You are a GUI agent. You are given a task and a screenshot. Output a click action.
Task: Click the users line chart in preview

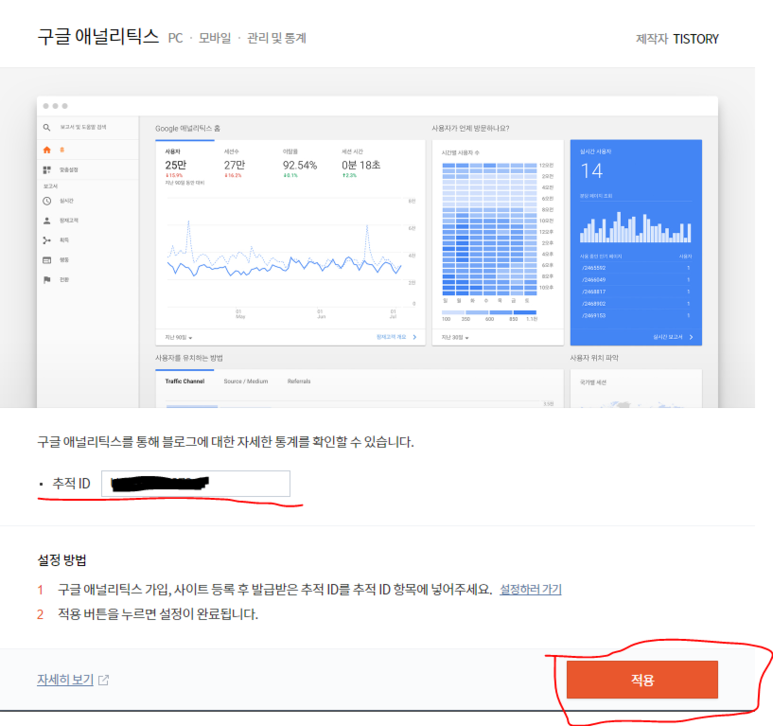click(284, 251)
